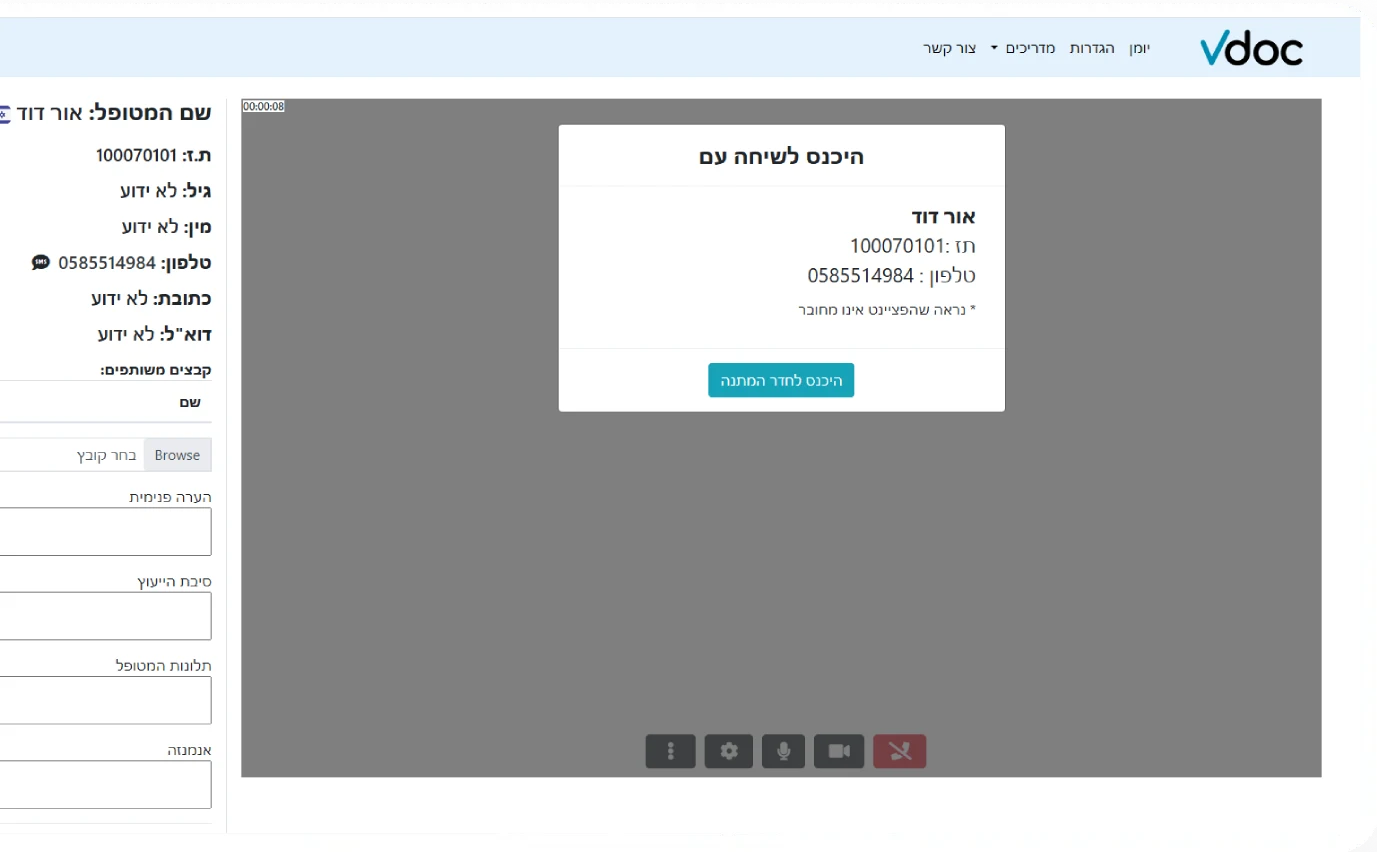Toggle the video camera button

(839, 751)
